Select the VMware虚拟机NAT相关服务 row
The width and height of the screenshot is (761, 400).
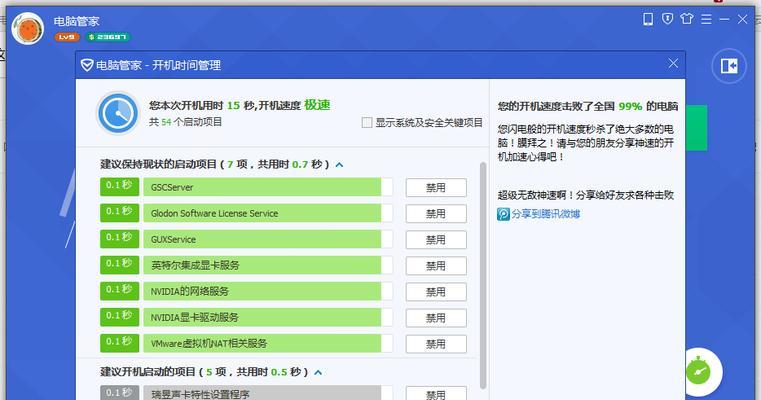coord(267,344)
